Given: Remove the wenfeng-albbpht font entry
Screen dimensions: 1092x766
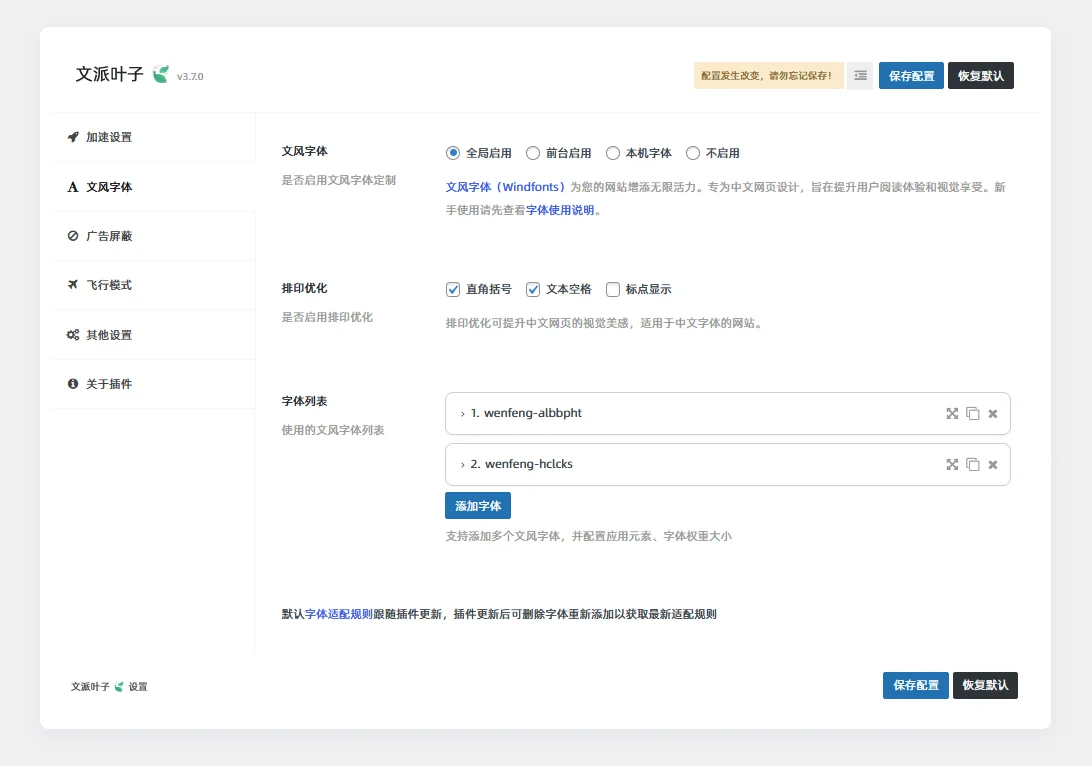Looking at the screenshot, I should pyautogui.click(x=993, y=414).
